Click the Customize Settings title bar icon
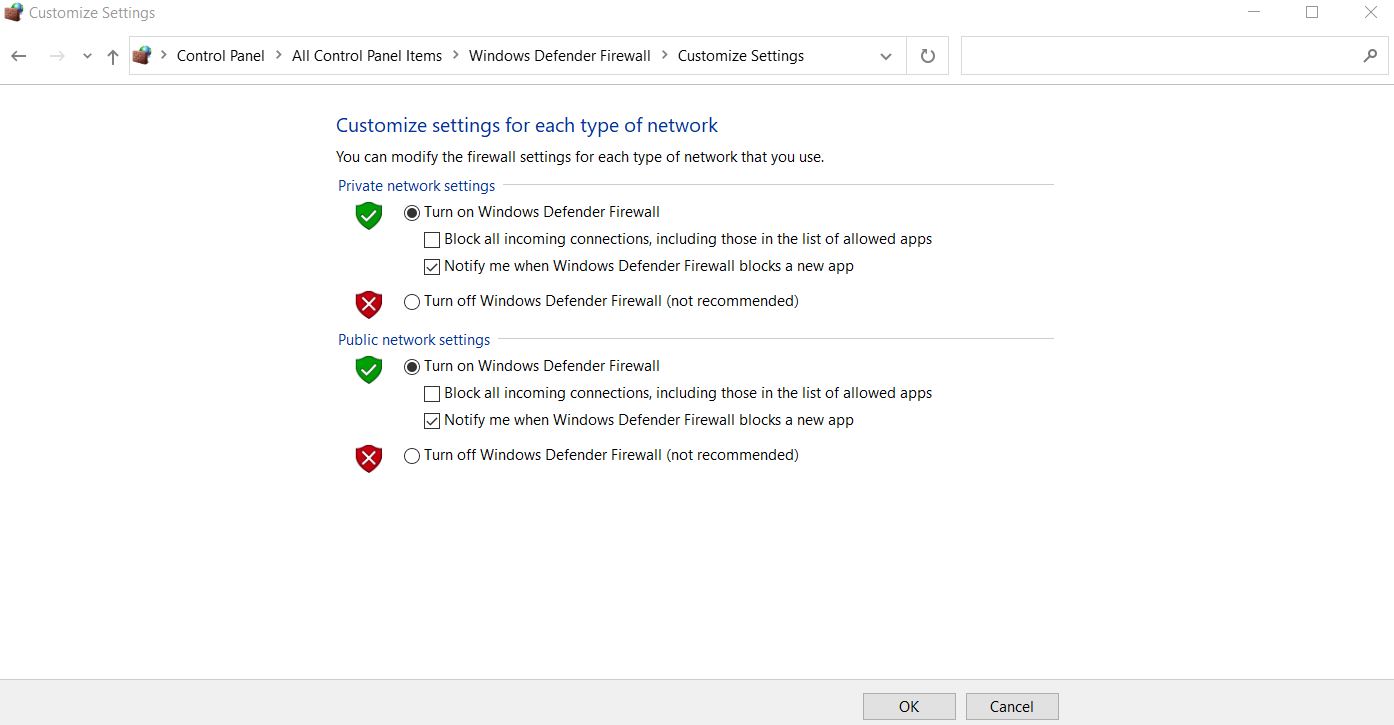 tap(13, 13)
